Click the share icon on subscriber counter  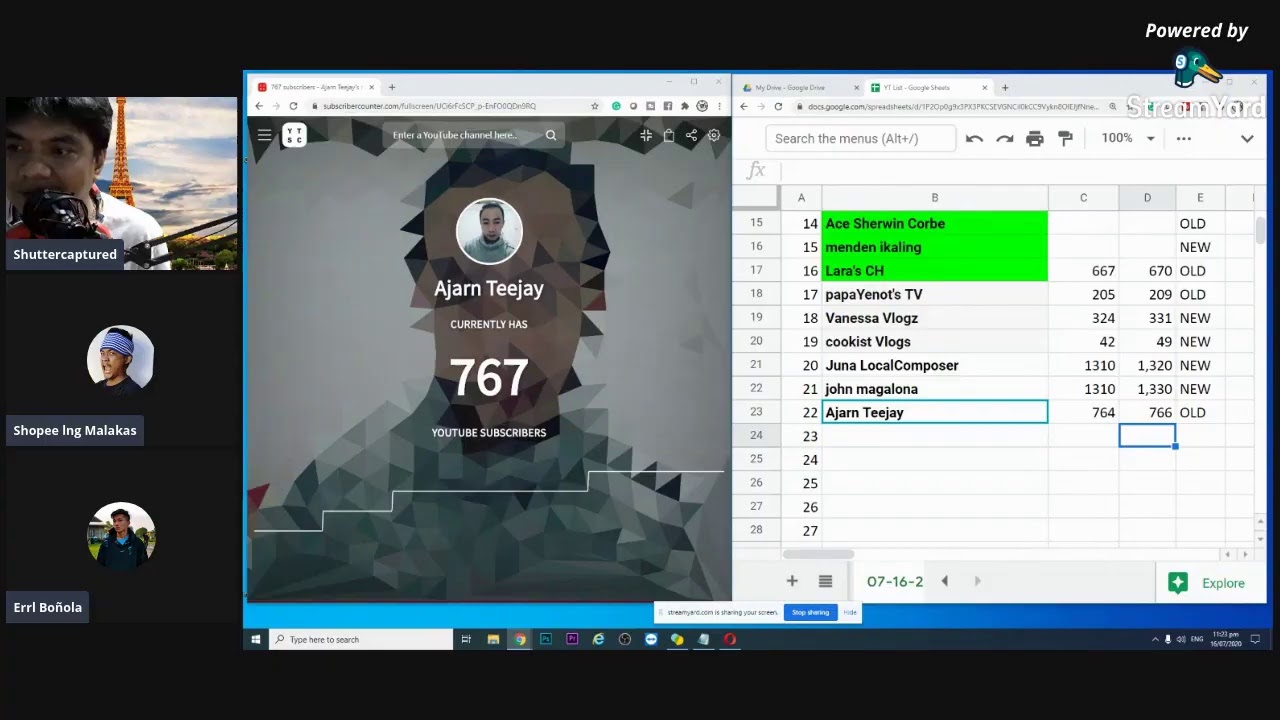click(691, 135)
